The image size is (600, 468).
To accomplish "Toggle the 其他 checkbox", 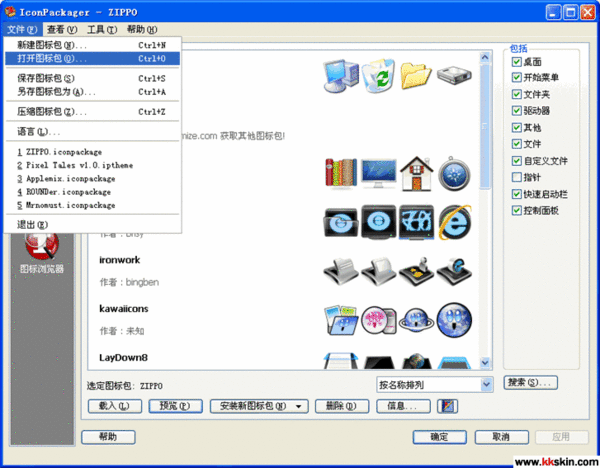I will click(517, 127).
